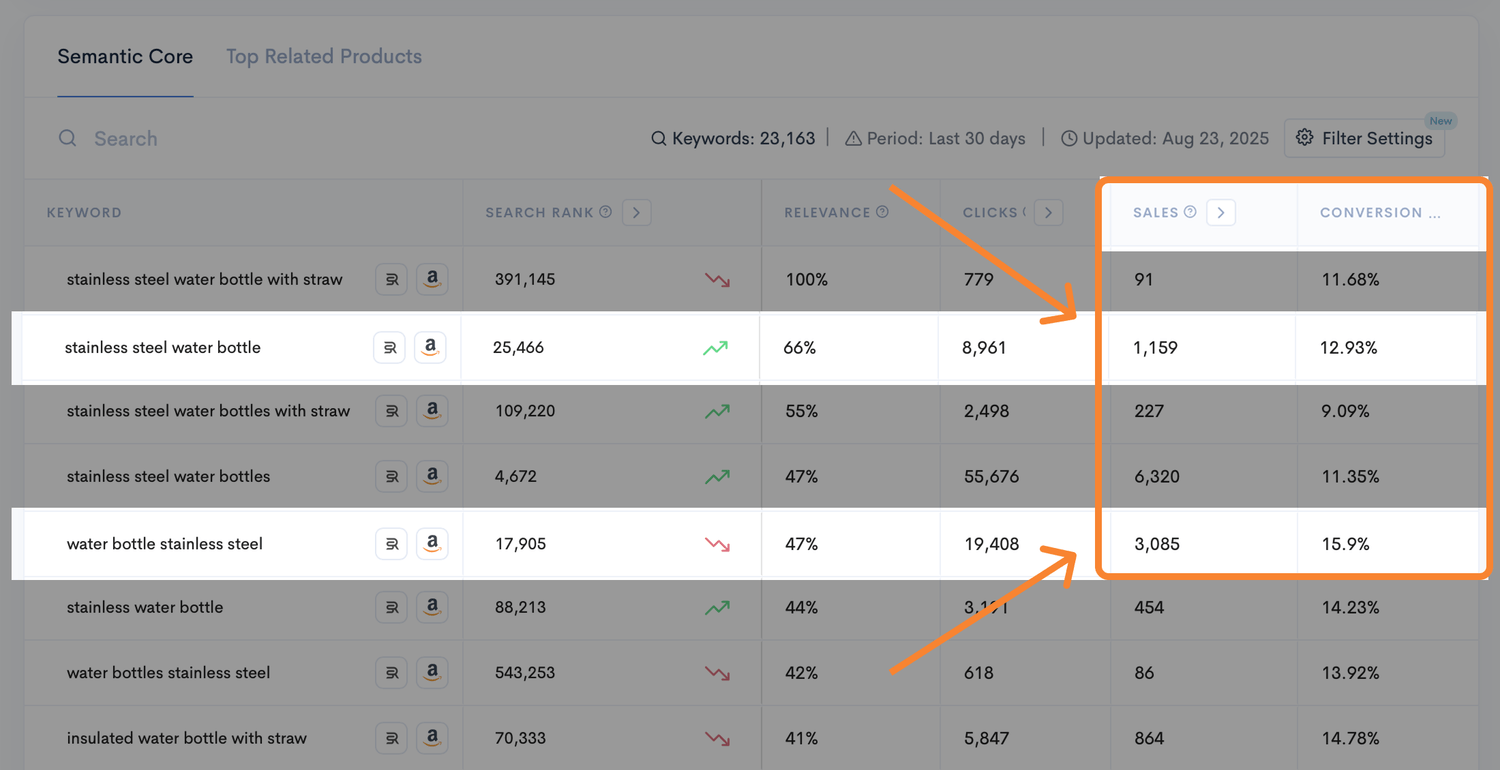Click Amazon icon for stainless steel water bottle

click(x=430, y=348)
